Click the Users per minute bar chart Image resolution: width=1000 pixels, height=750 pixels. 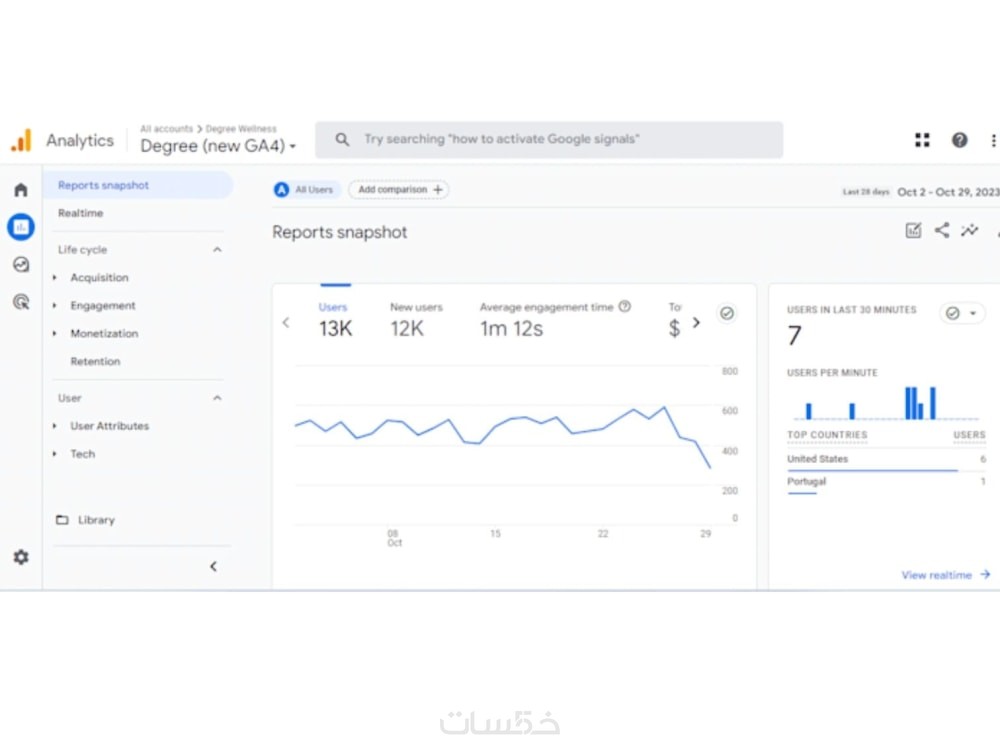point(886,402)
